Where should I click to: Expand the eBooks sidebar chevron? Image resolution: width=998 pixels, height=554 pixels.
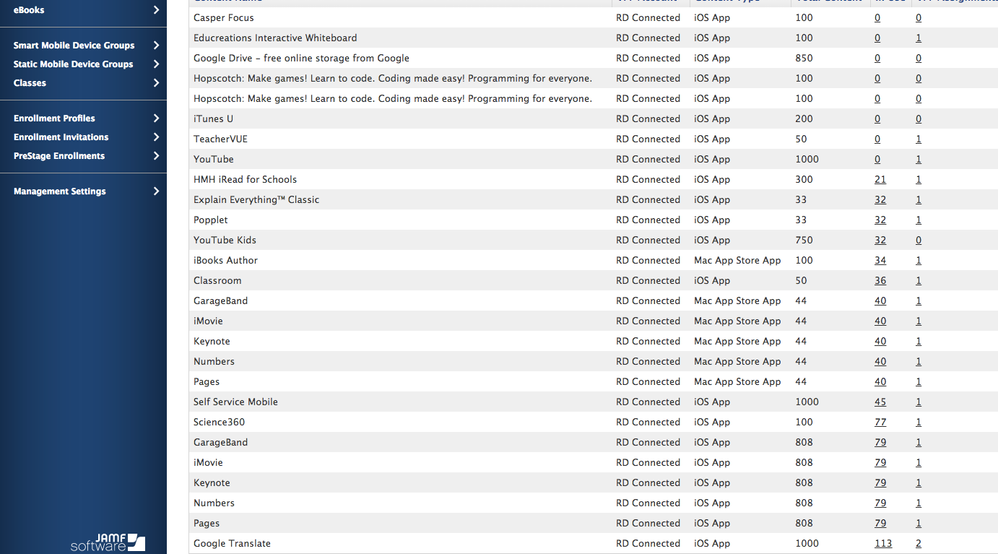156,10
